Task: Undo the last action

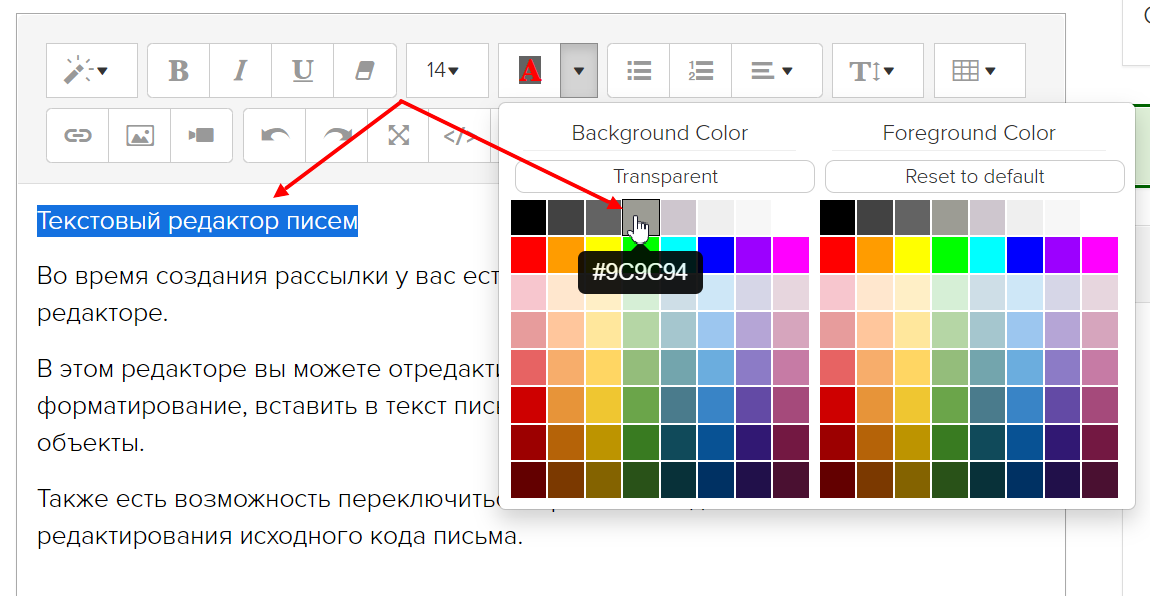Action: [275, 136]
